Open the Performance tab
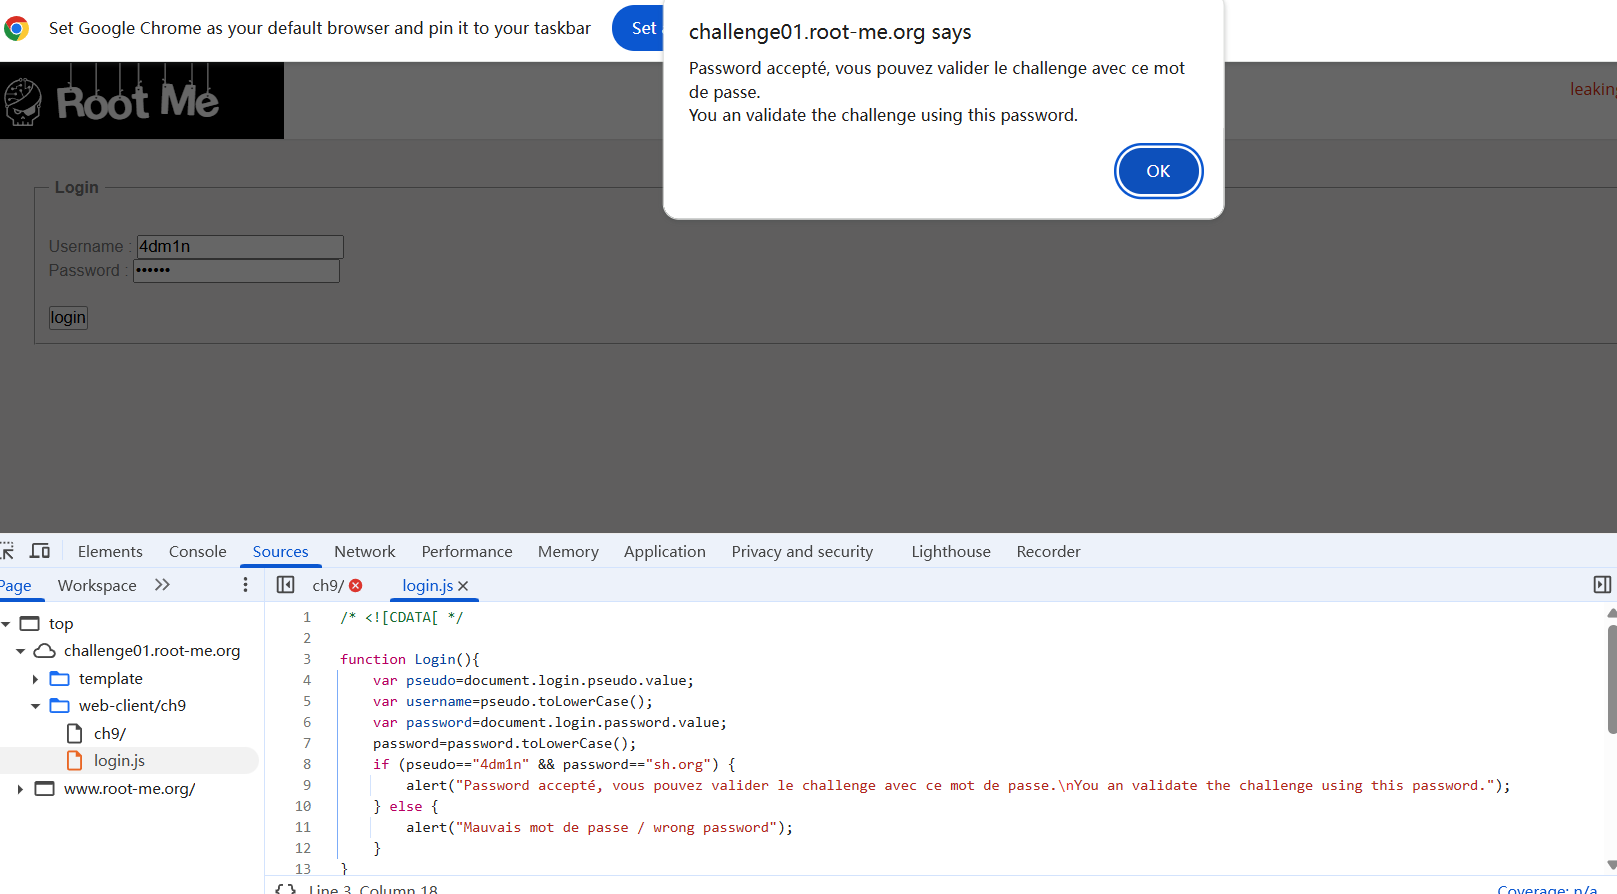This screenshot has height=894, width=1617. pos(466,551)
